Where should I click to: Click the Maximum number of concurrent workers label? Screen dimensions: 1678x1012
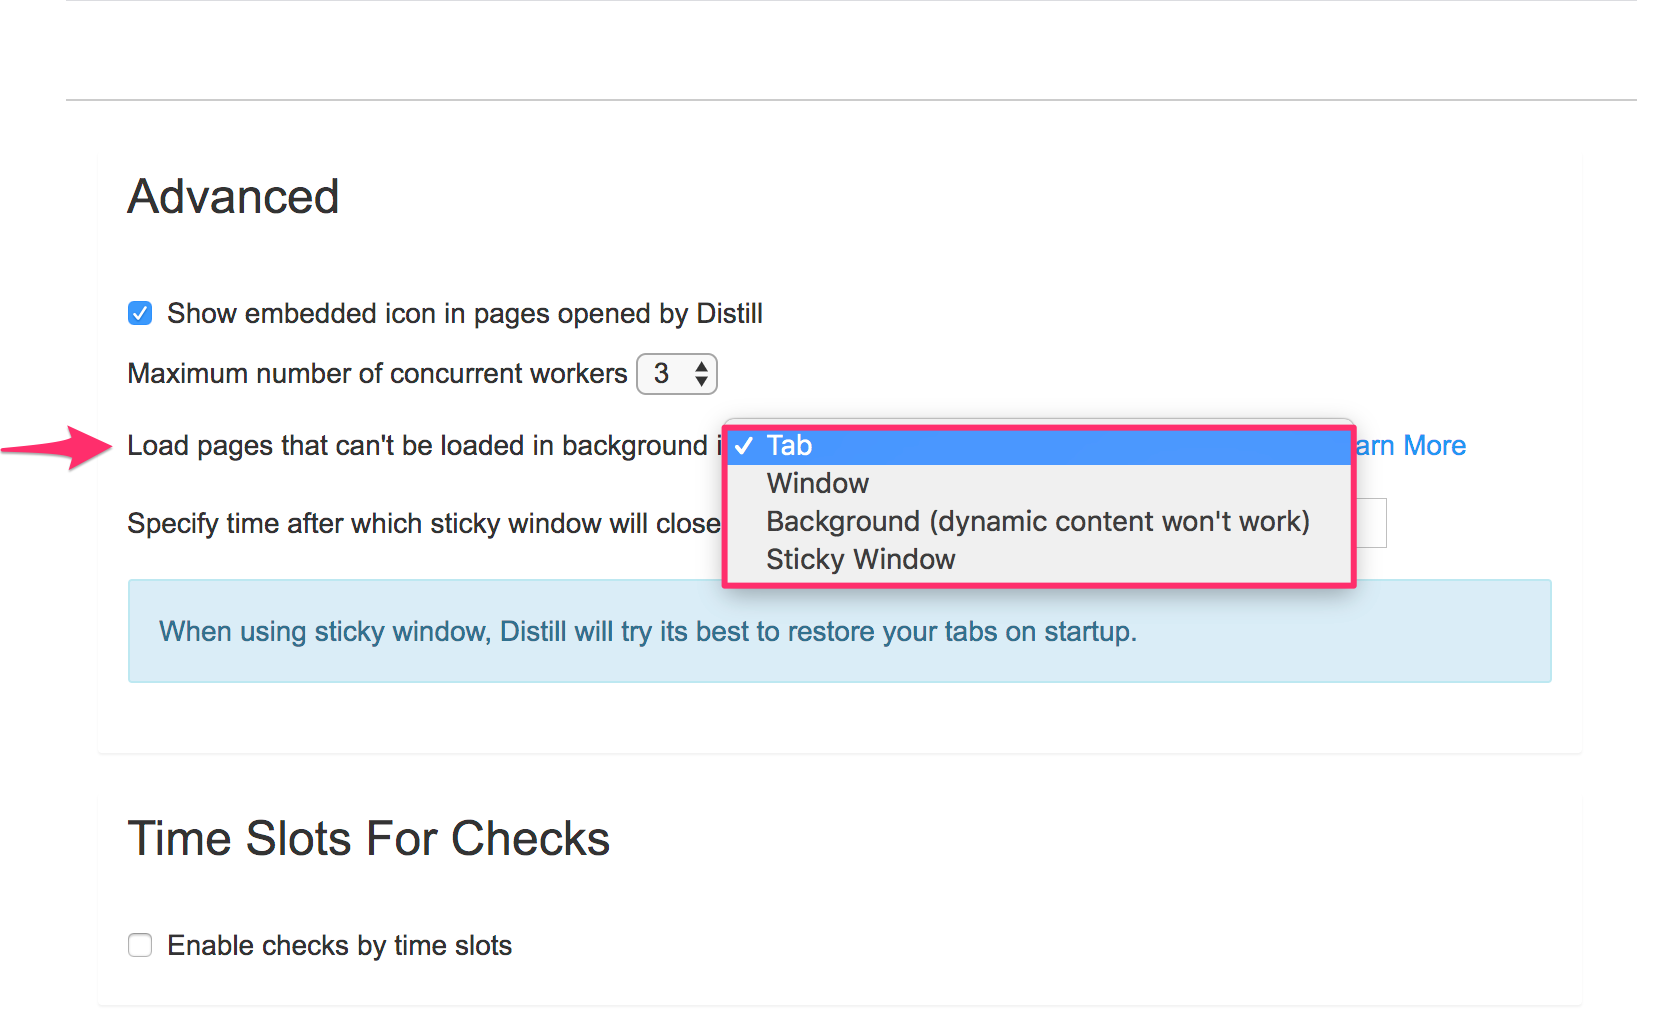[377, 374]
